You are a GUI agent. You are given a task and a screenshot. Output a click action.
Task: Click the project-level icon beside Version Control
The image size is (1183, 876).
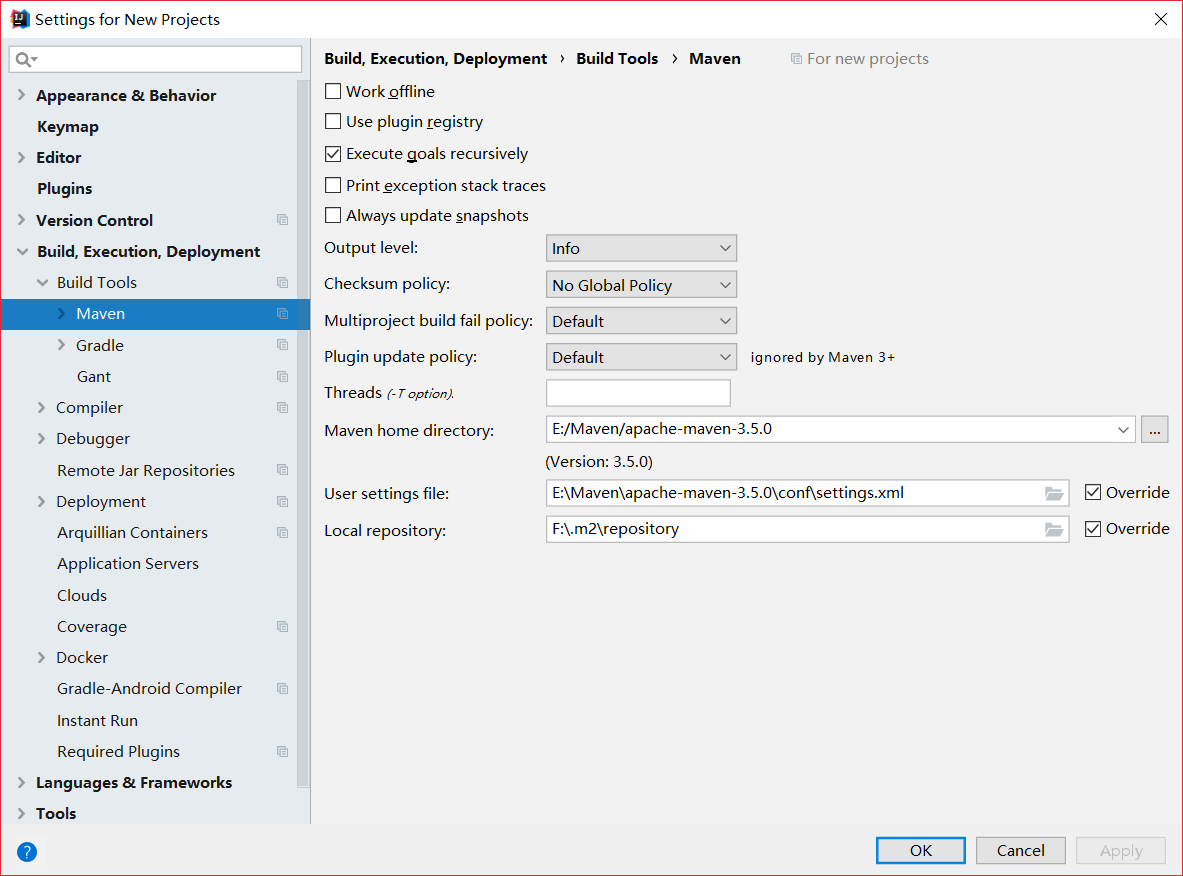[283, 220]
